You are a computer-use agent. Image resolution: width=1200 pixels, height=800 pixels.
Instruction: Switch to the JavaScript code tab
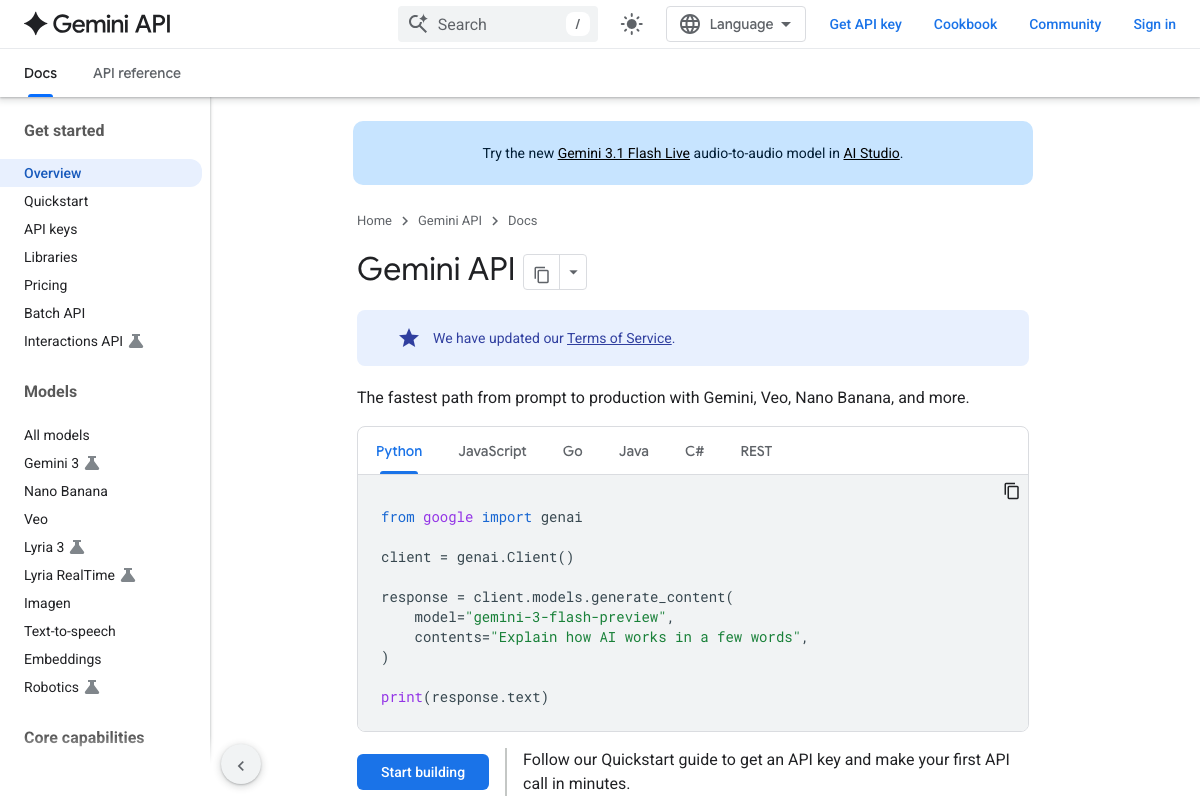coord(492,451)
